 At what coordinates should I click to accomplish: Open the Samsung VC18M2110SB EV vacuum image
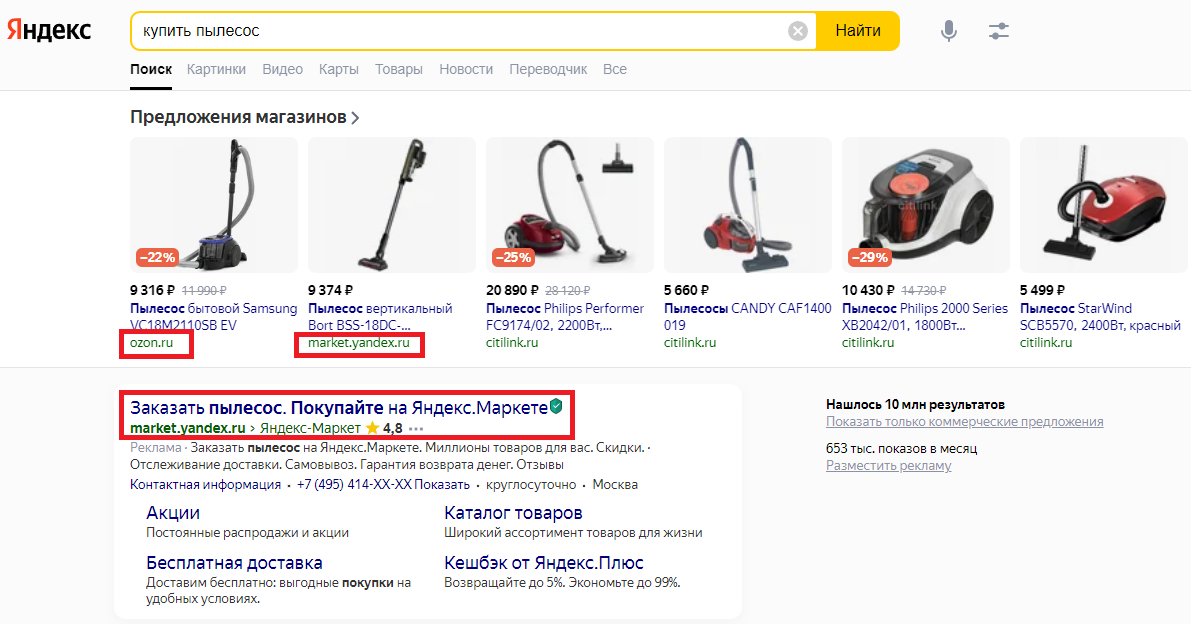[213, 205]
